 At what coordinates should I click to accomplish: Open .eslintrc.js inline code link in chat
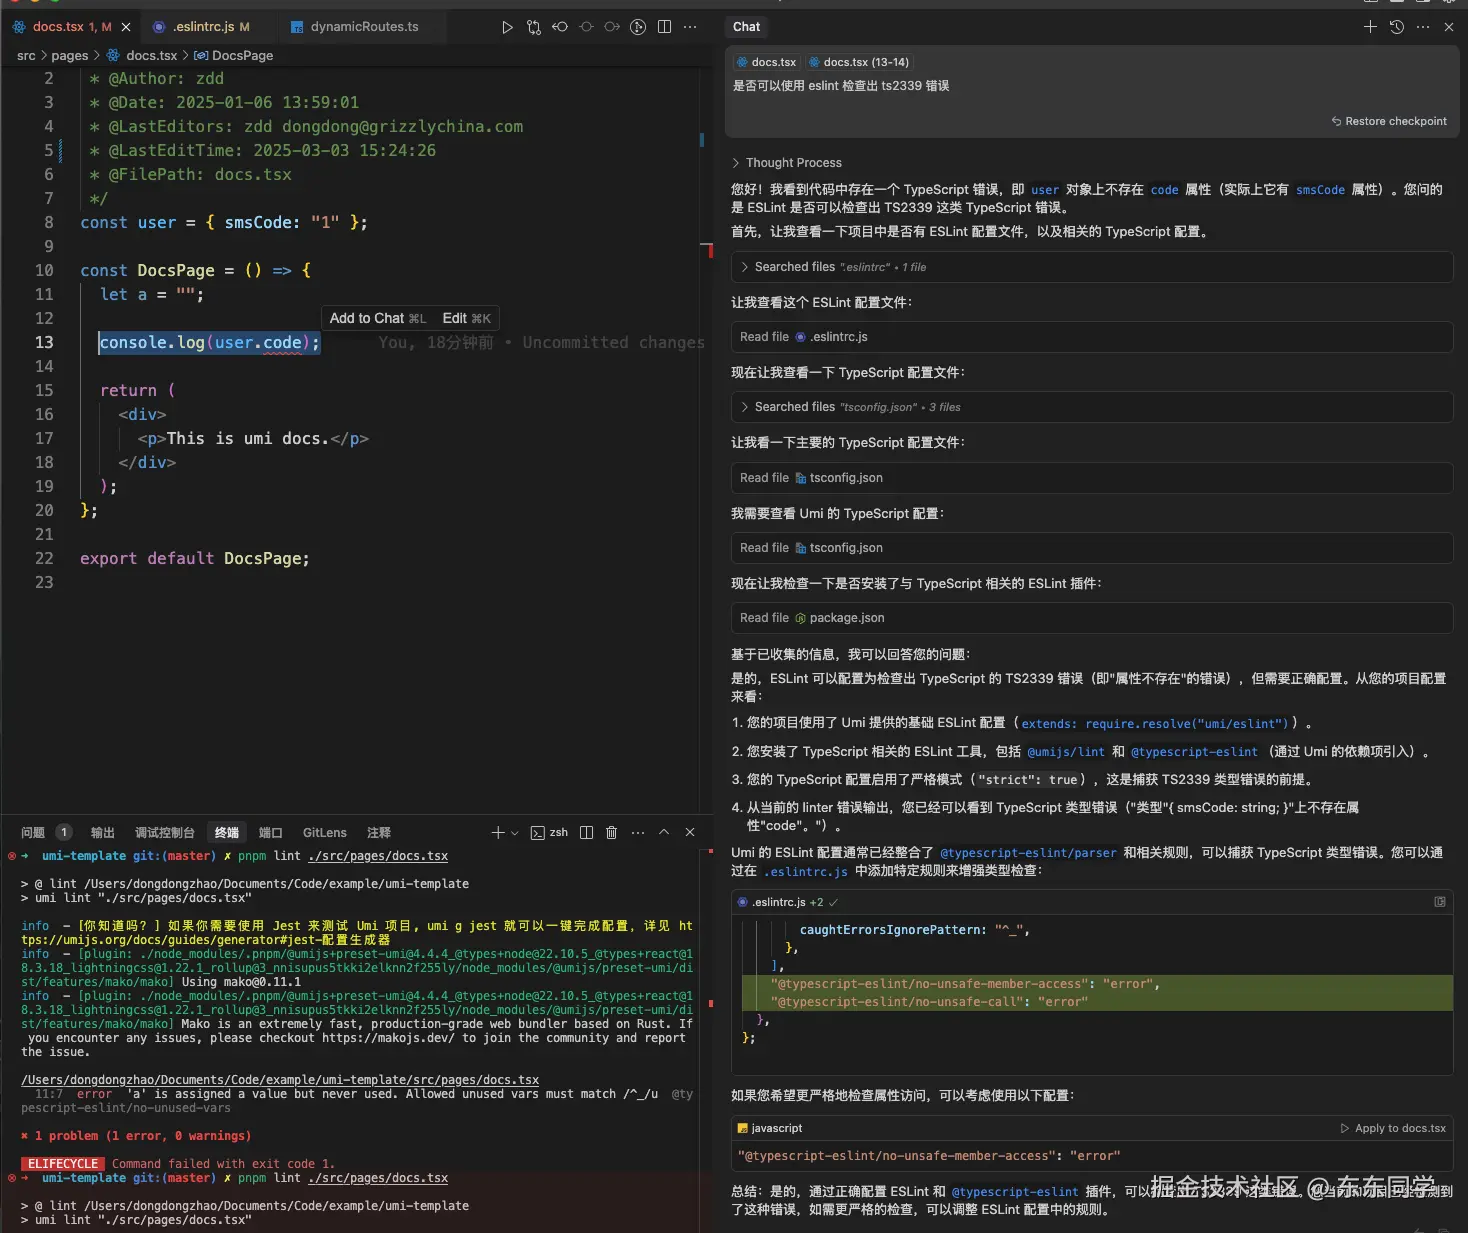805,872
